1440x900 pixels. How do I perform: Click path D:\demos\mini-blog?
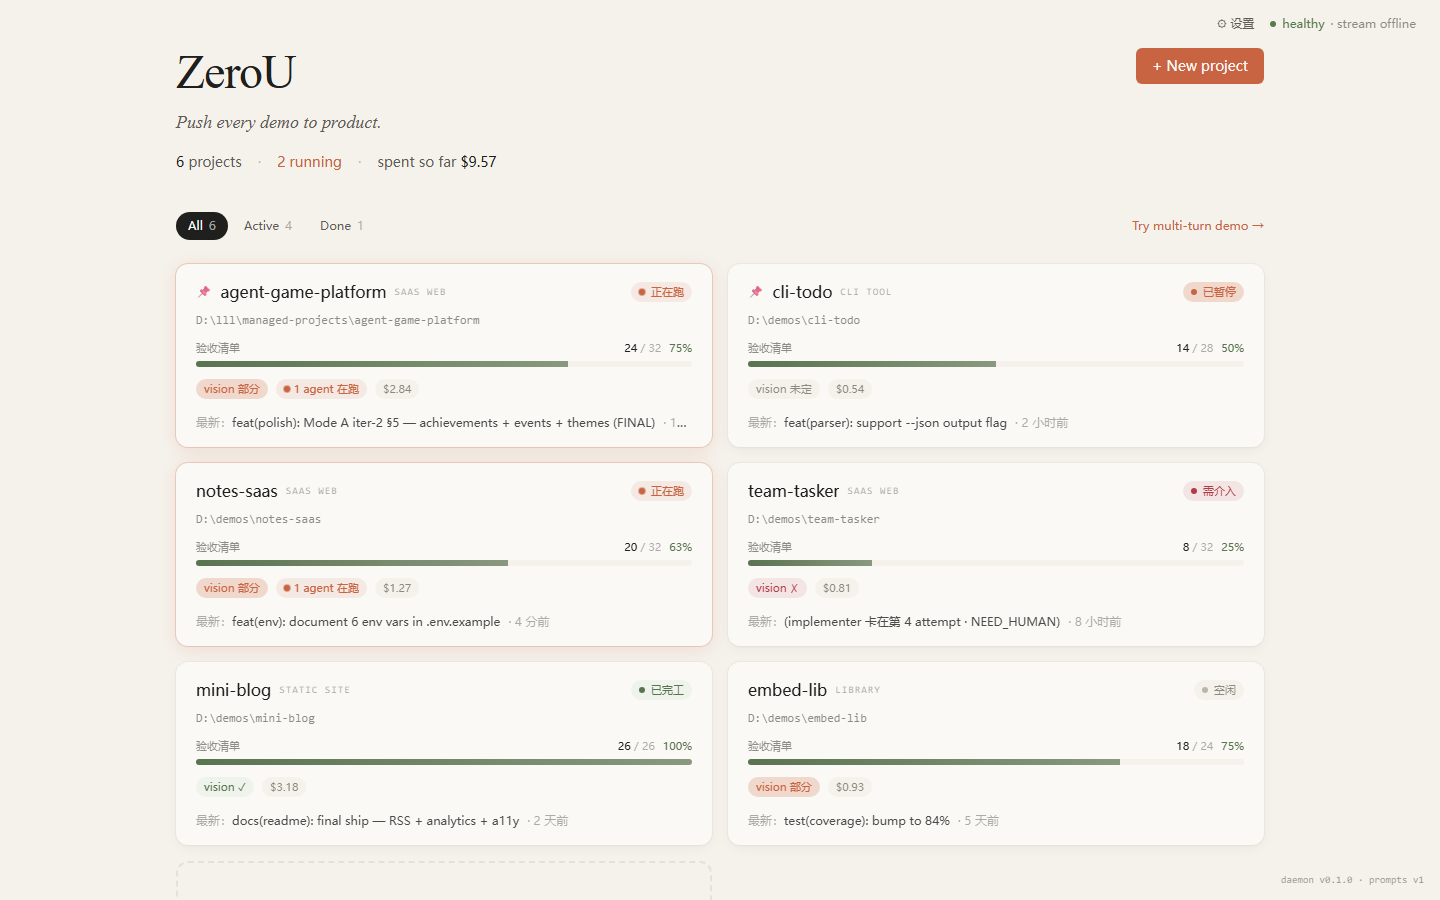(x=255, y=718)
